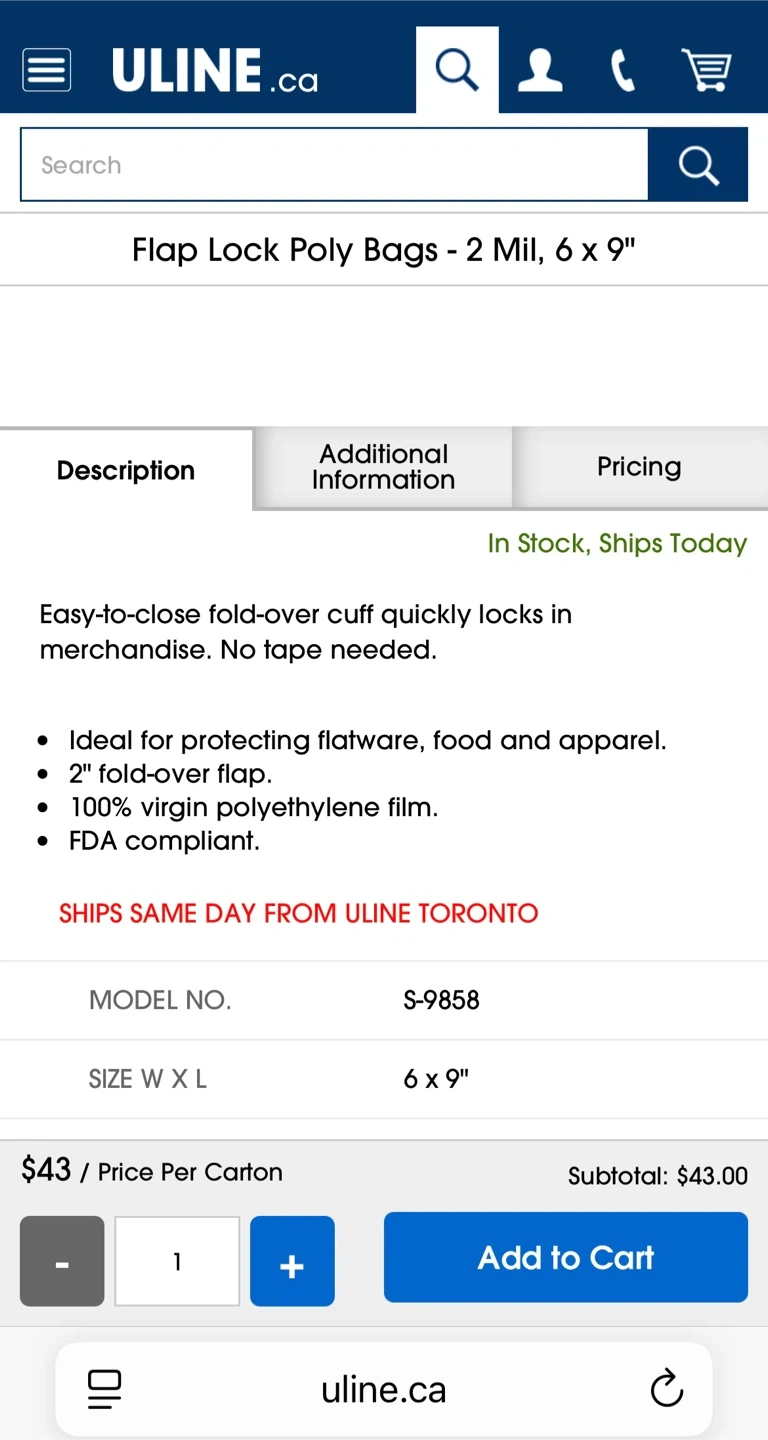
Task: Tap the uline.ca address bar
Action: (384, 1389)
